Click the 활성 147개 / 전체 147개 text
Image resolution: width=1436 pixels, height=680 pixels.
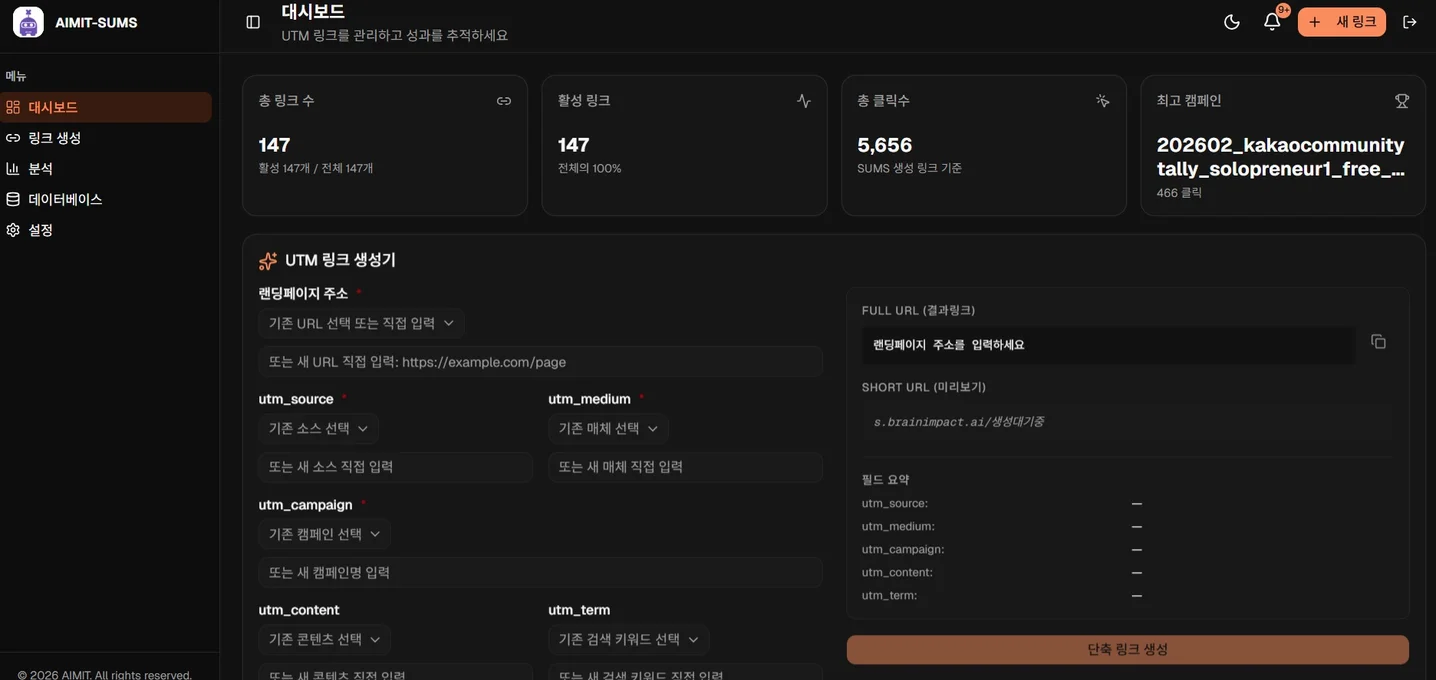tap(316, 168)
